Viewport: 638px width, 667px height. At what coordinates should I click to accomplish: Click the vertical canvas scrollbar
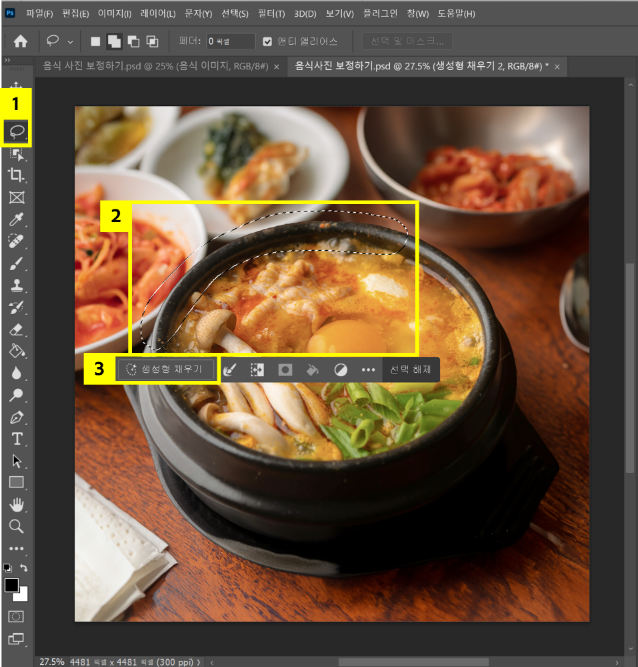[x=630, y=368]
